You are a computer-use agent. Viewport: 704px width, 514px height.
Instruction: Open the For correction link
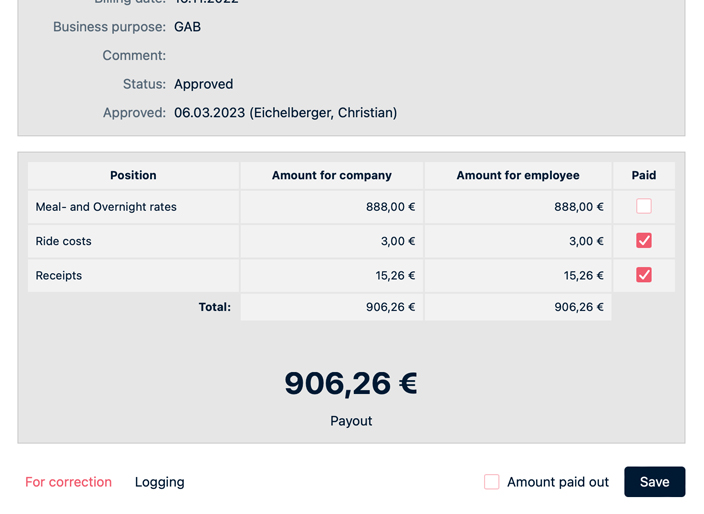(68, 482)
